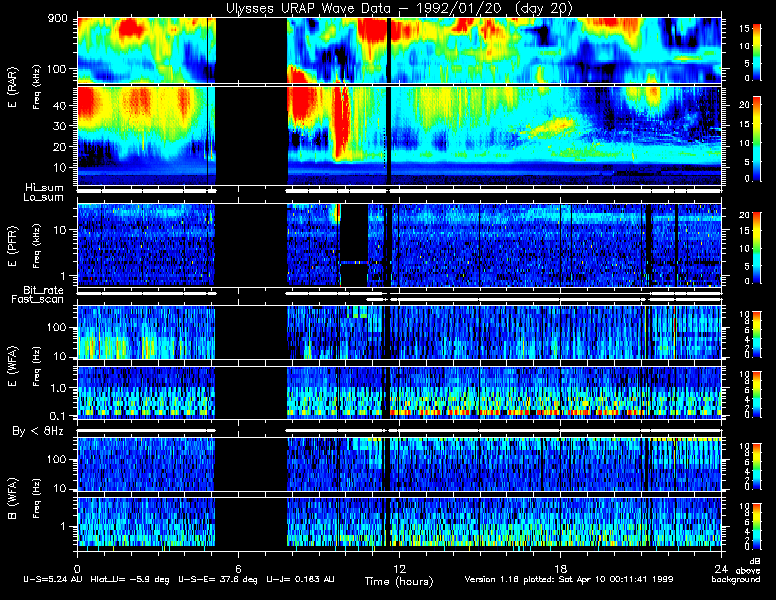Screen dimensions: 776x600
Task: Click the plot title 'Ulysses URAP Wave Data'
Action: coord(308,8)
